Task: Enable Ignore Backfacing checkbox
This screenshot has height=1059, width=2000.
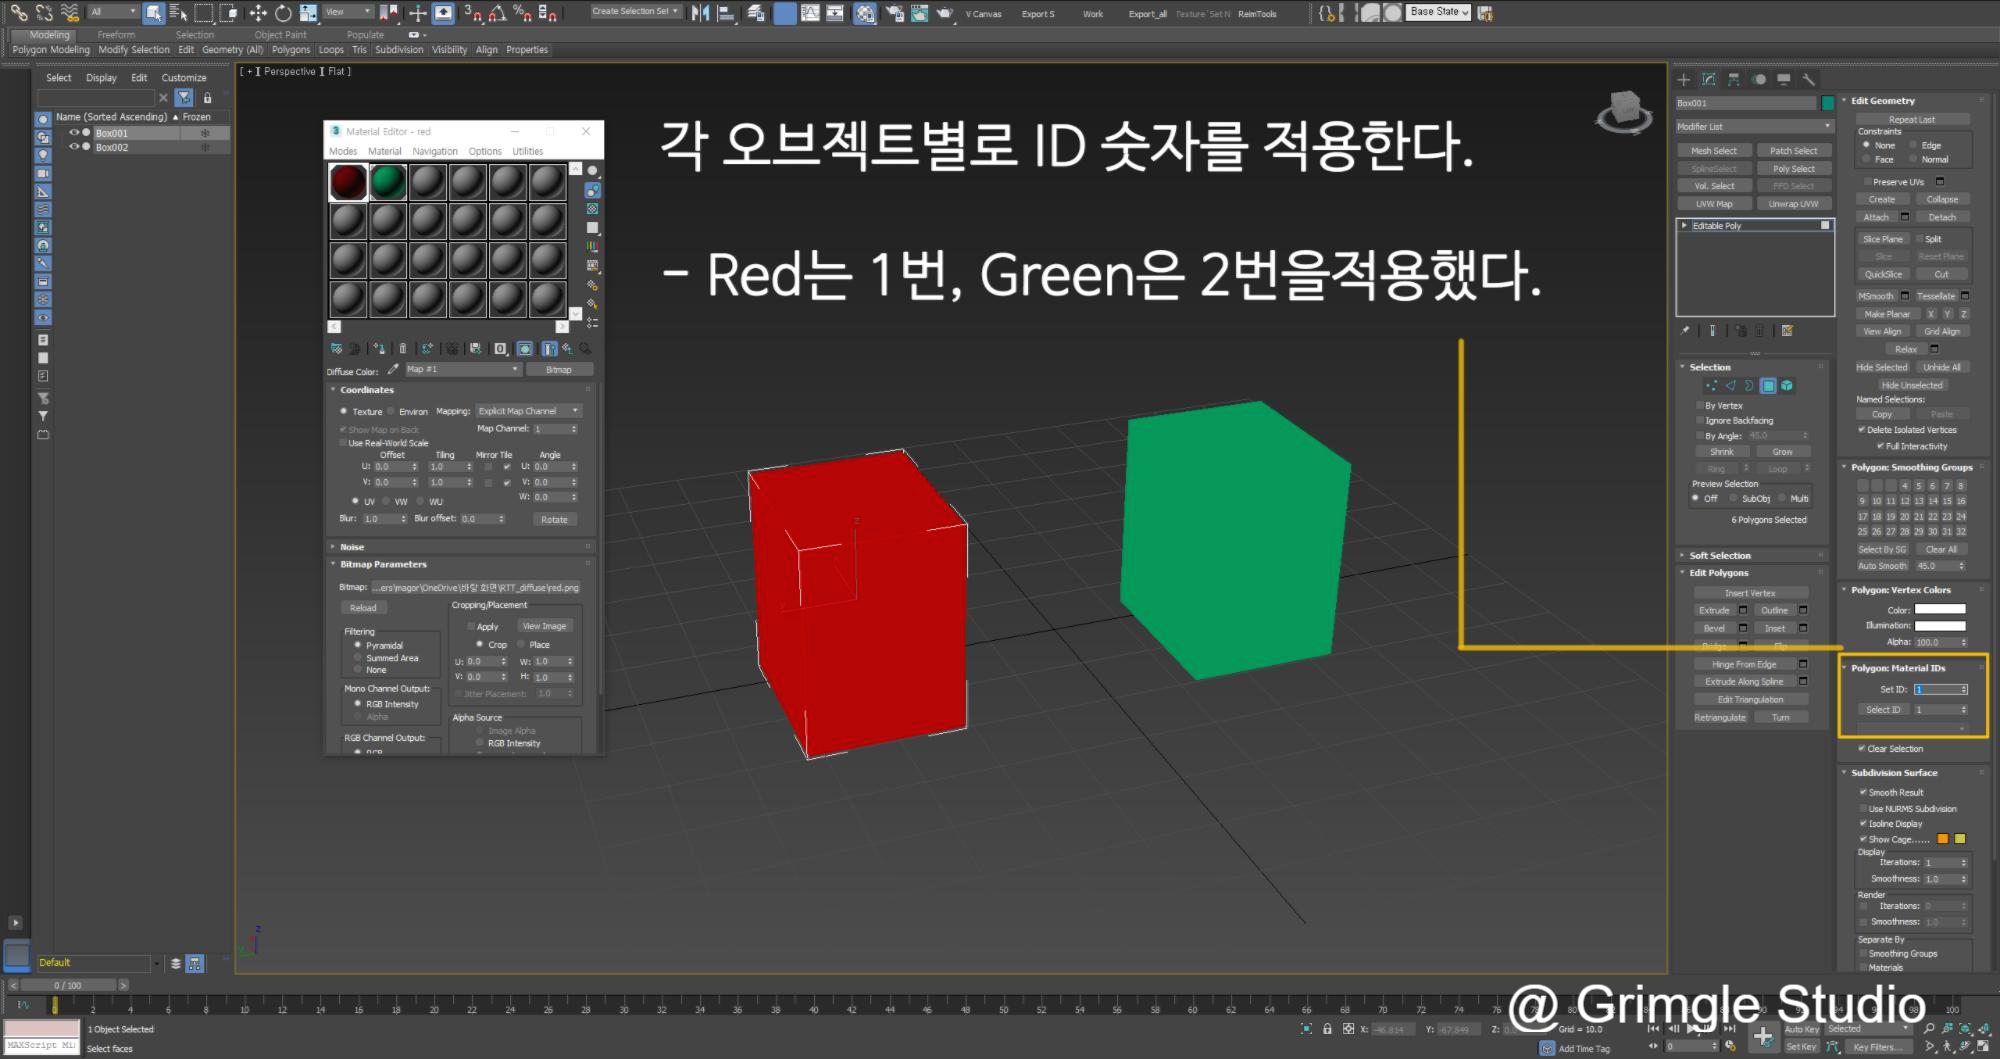Action: click(x=1699, y=420)
